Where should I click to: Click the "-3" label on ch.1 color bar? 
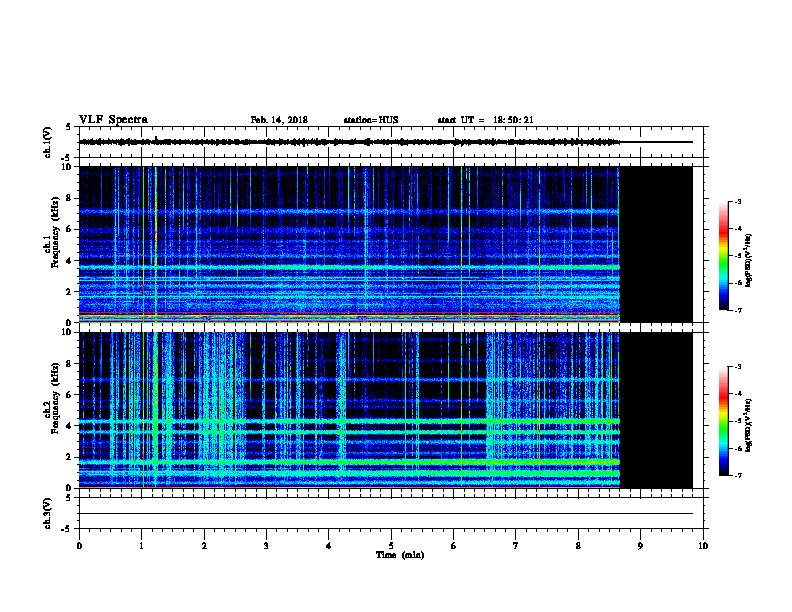[x=737, y=201]
